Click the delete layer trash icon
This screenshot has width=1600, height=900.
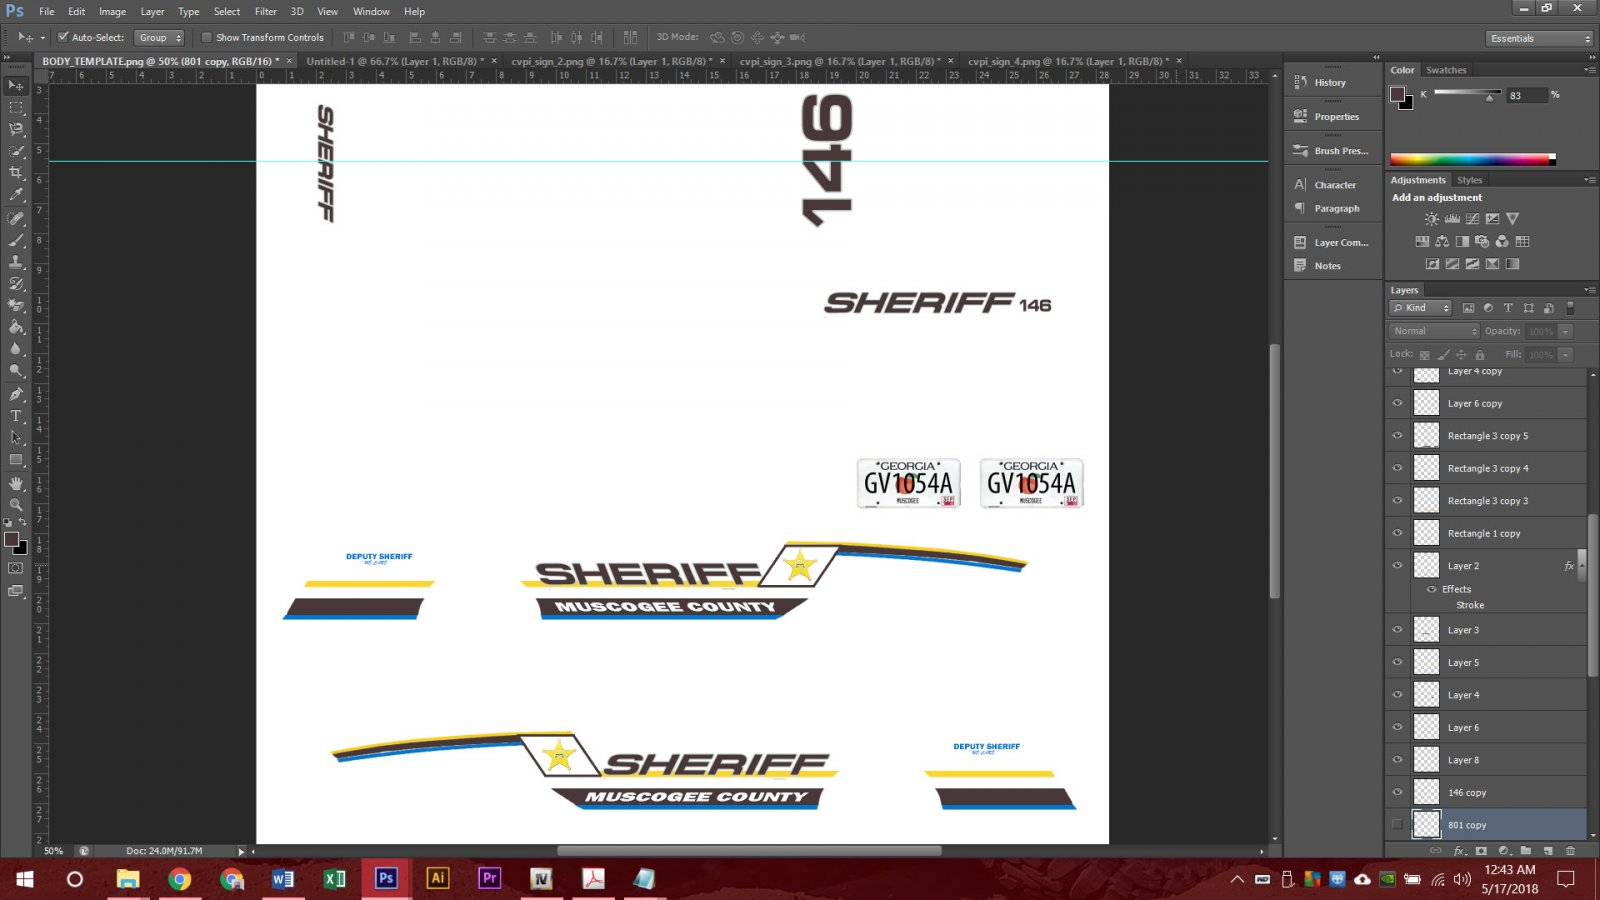click(x=1570, y=851)
